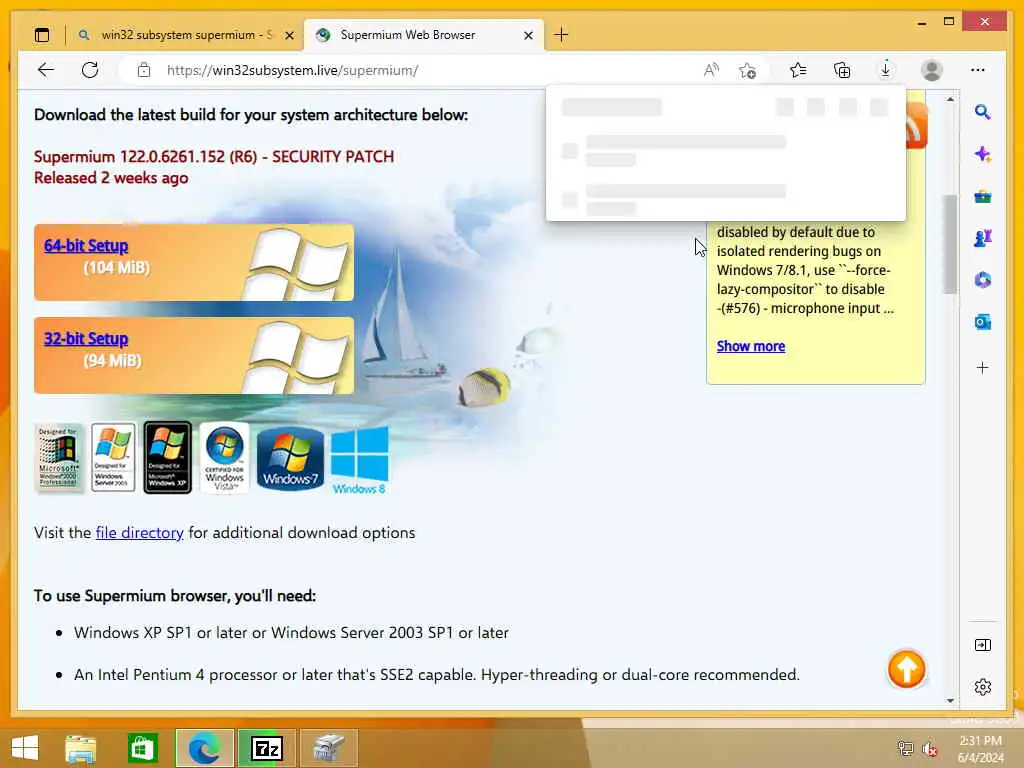Open the Store app from the taskbar
The height and width of the screenshot is (768, 1024).
[x=142, y=748]
